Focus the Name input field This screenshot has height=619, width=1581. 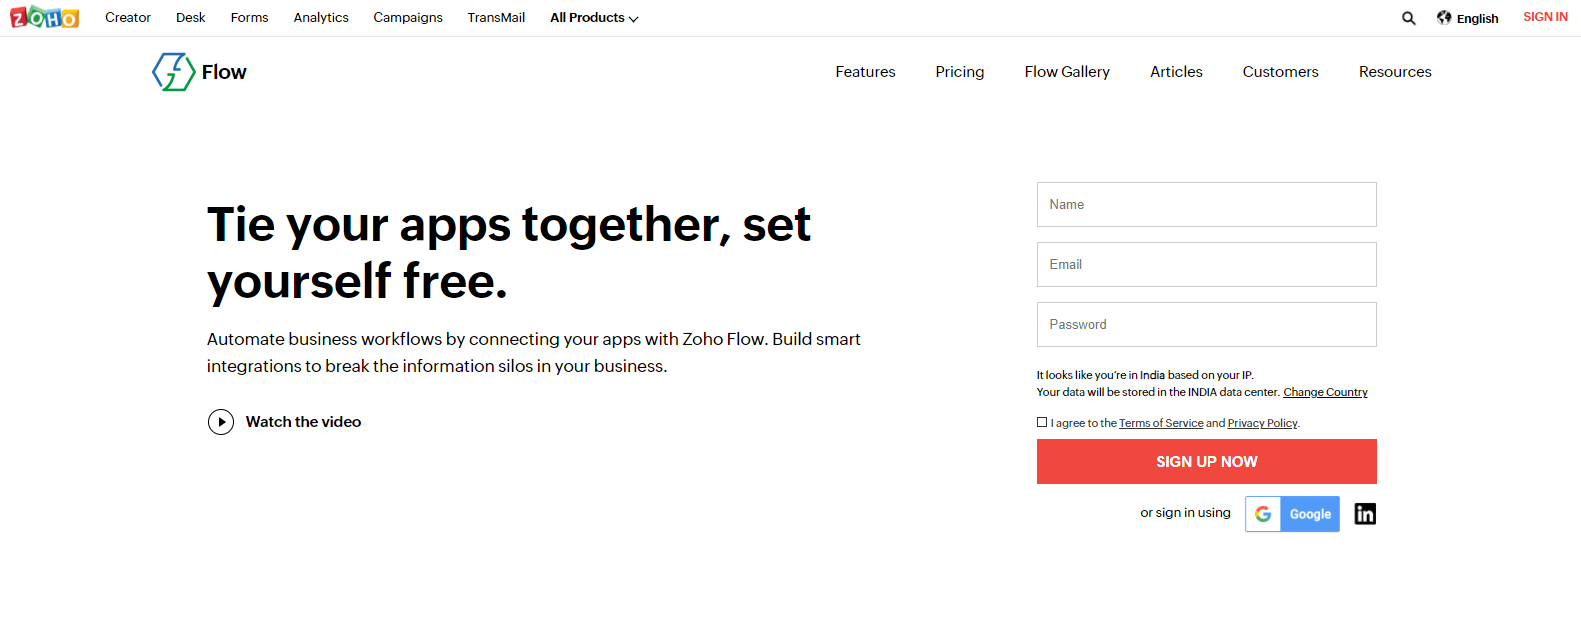(1206, 204)
